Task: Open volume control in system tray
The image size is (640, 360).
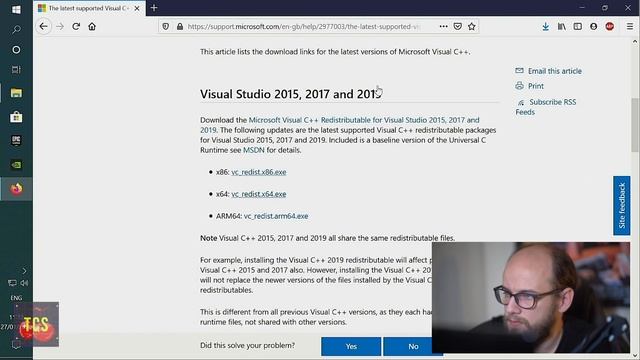Action: 24,283
